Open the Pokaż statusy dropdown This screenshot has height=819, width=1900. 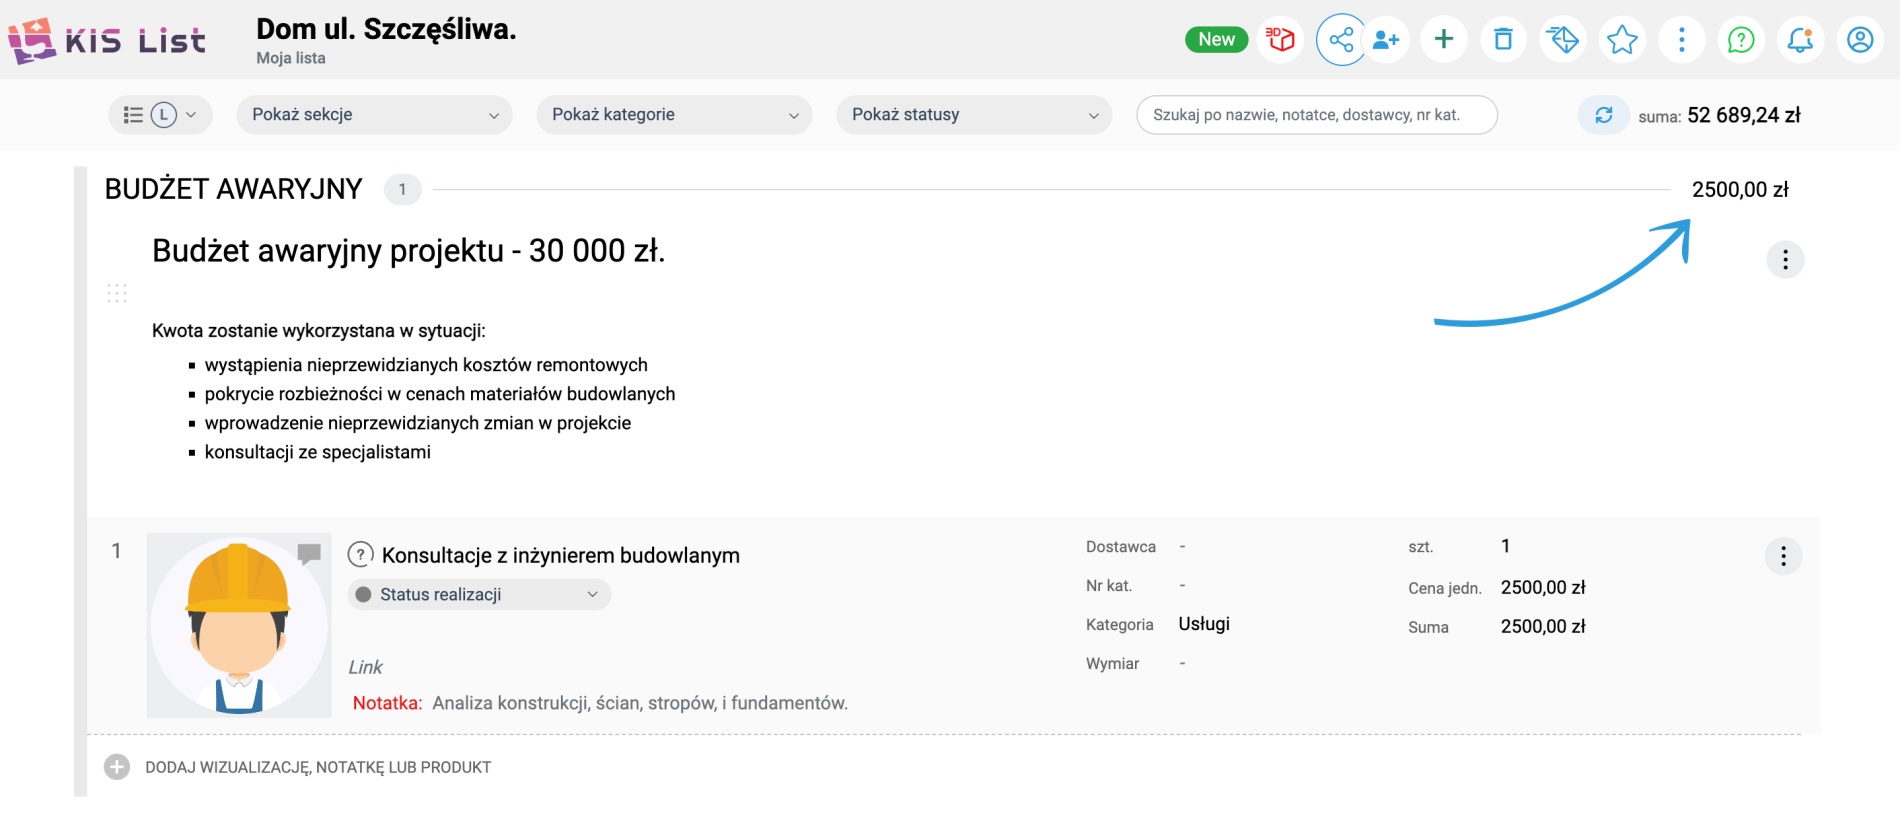coord(974,115)
